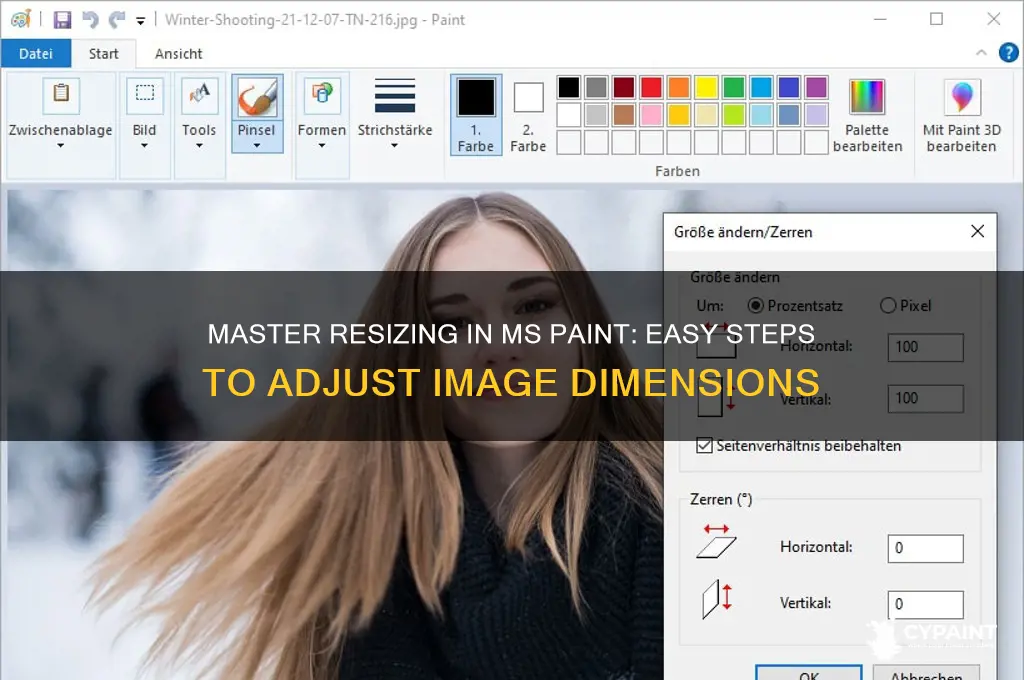This screenshot has width=1024, height=680.
Task: Open the quick access toolbar customization arrow
Action: click(140, 21)
